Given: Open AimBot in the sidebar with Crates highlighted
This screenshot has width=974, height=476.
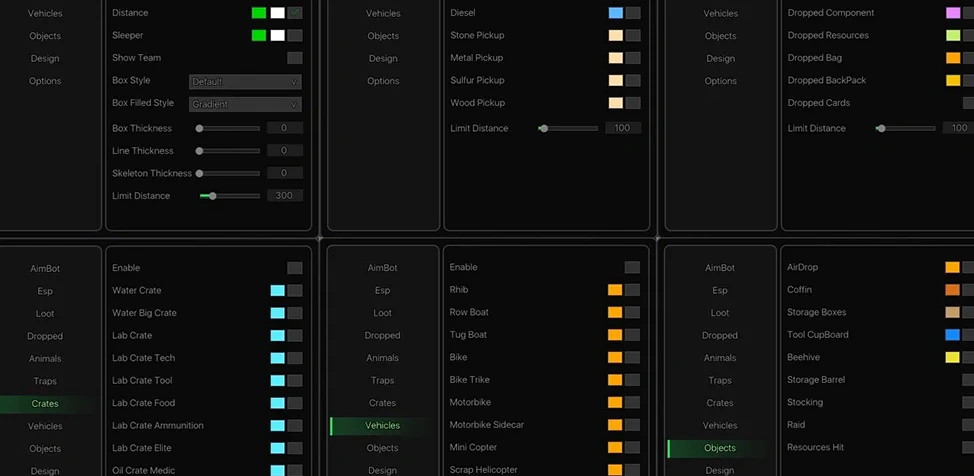Looking at the screenshot, I should pyautogui.click(x=45, y=268).
